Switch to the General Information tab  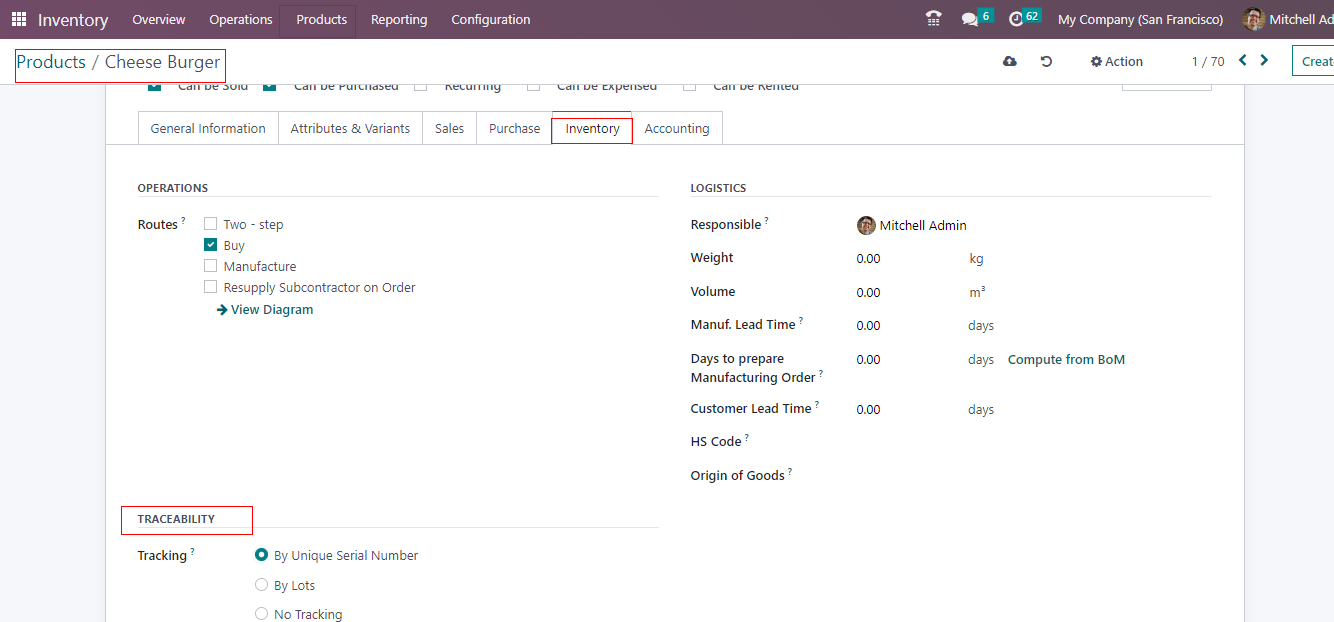(x=208, y=128)
